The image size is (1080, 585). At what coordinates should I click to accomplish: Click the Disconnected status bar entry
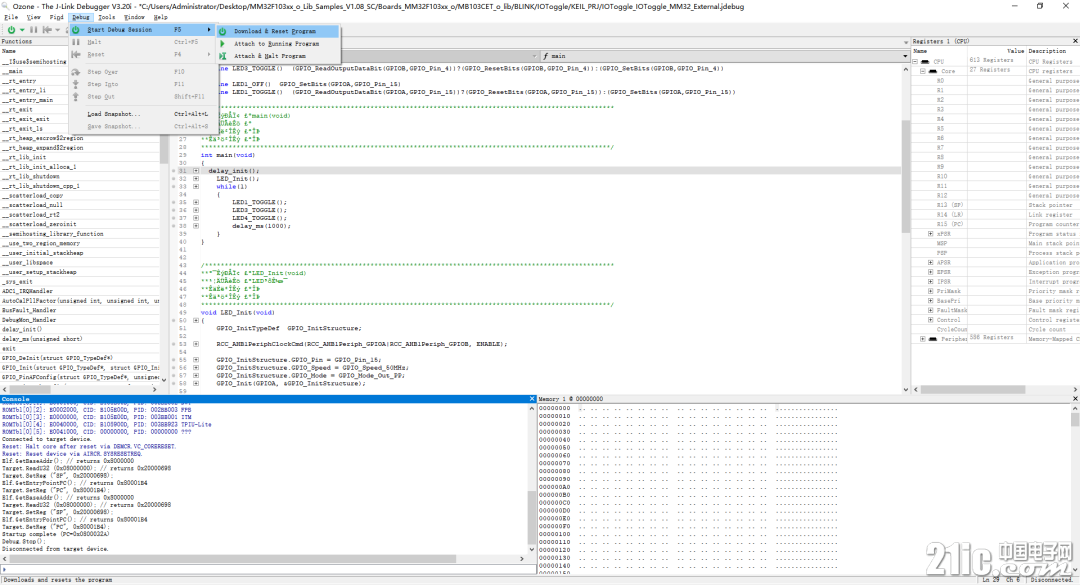tap(1051, 579)
